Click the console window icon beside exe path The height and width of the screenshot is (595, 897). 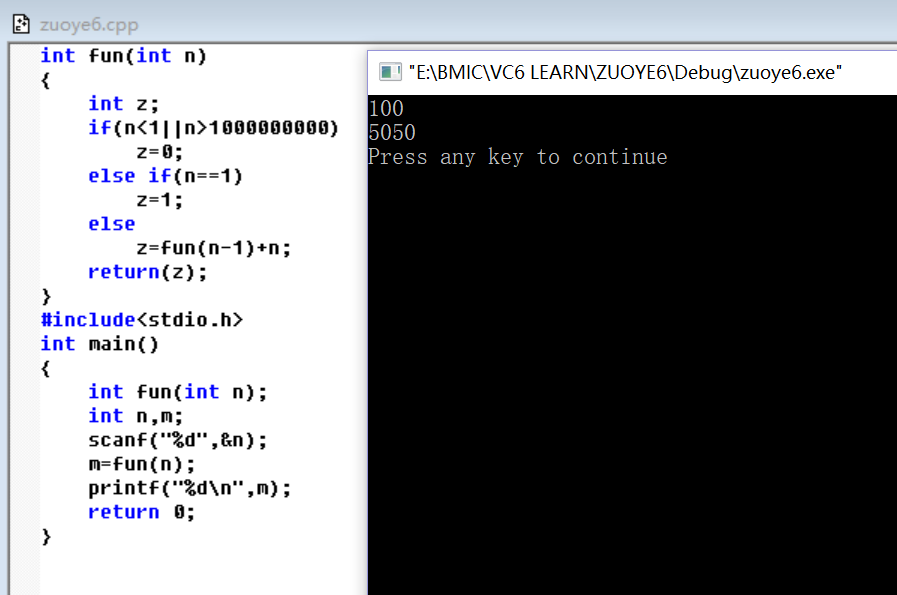(x=389, y=72)
